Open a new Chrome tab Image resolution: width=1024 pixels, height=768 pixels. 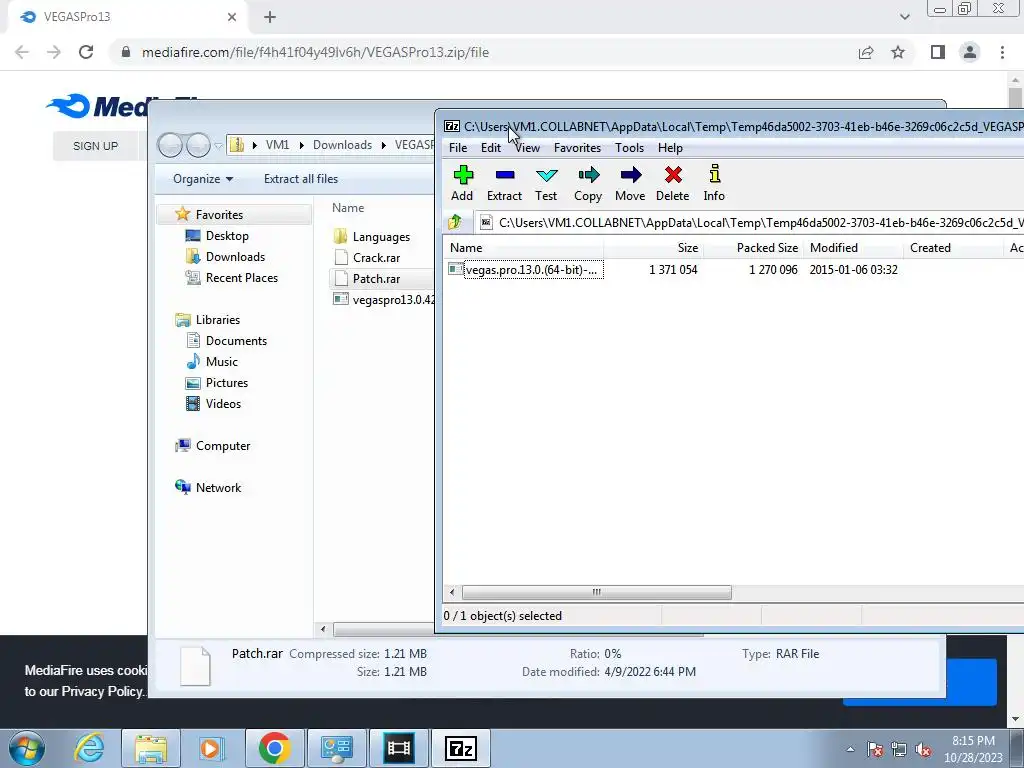coord(270,17)
